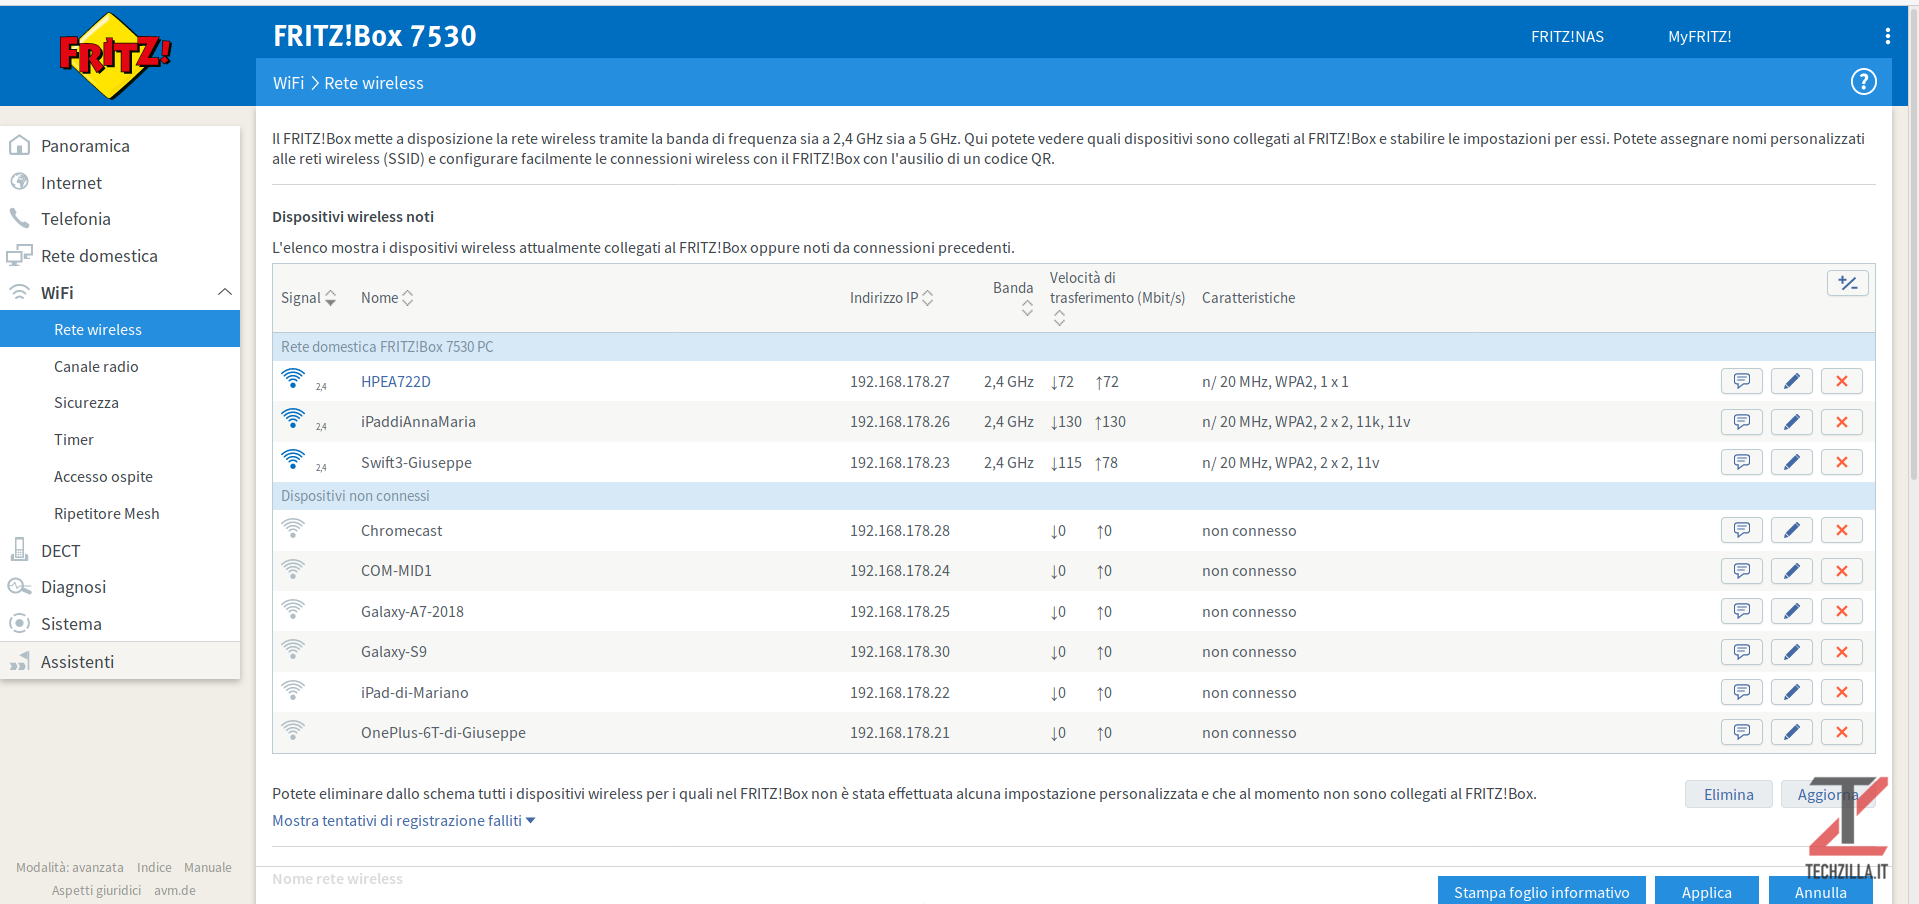
Task: Click WiFi in the breadcrumb
Action: click(288, 83)
